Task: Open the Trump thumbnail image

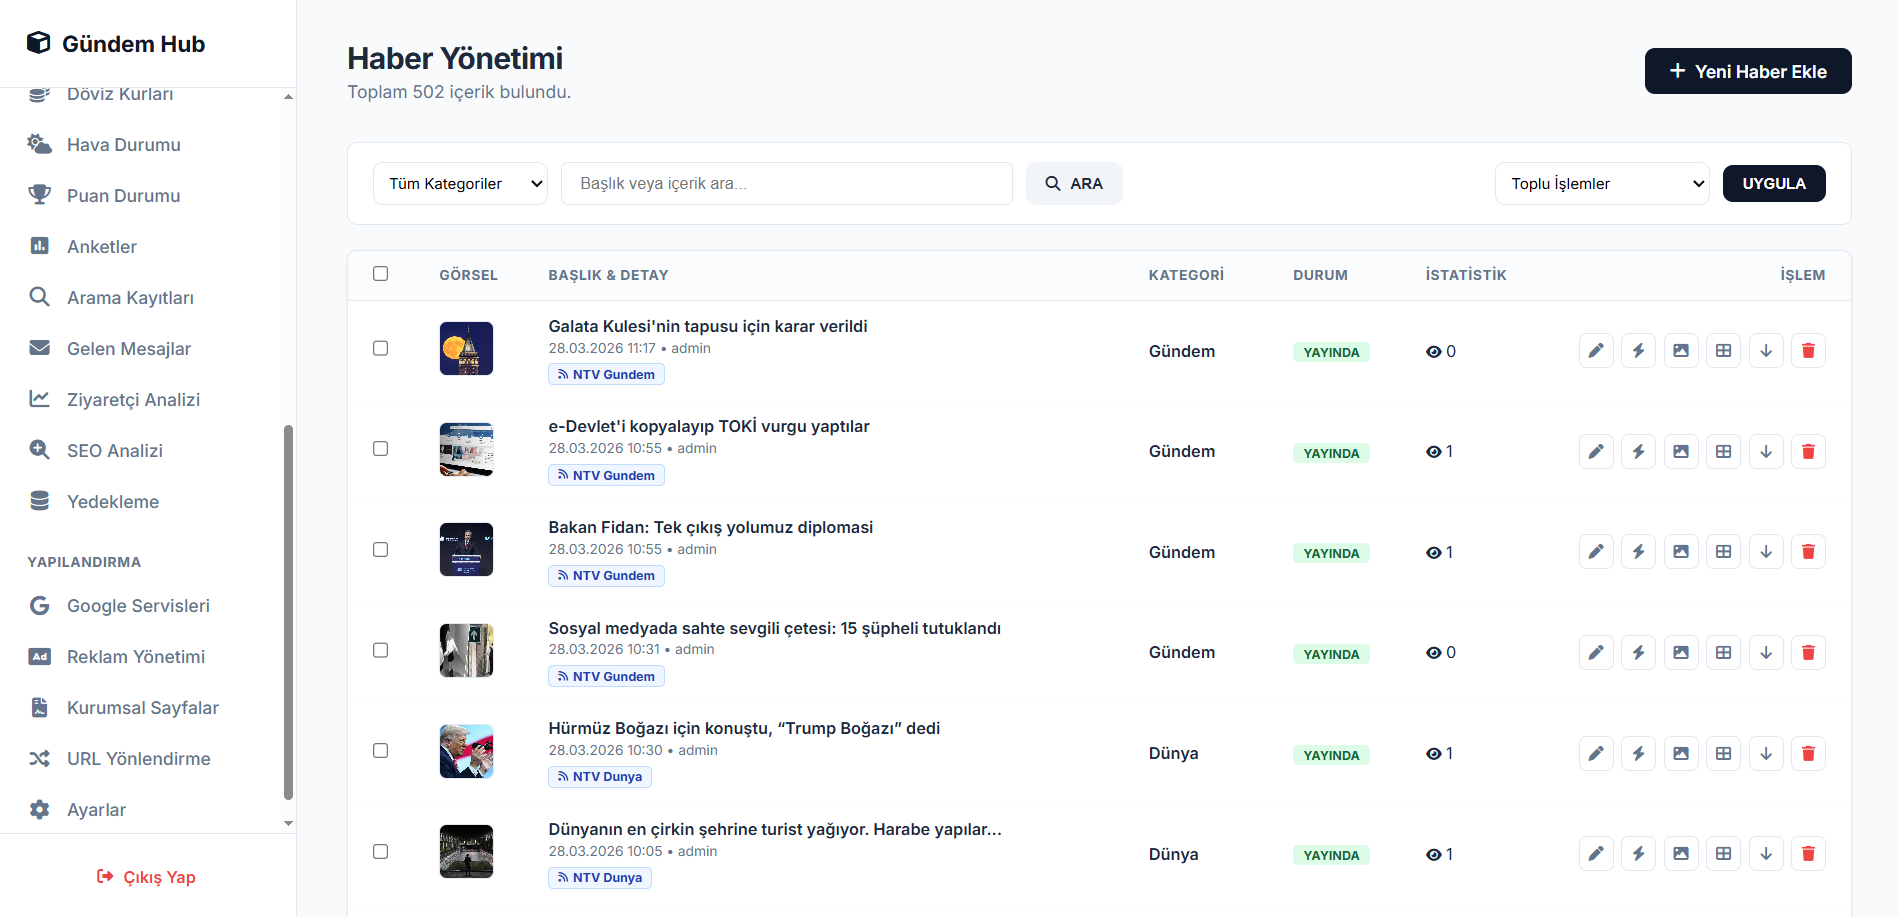Action: click(466, 751)
